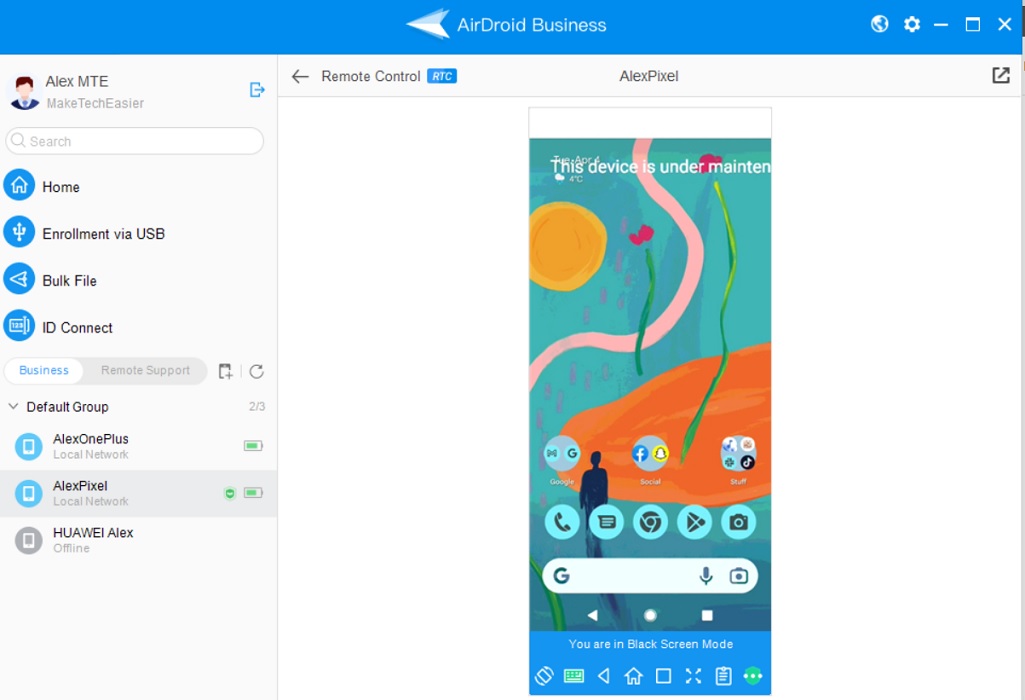Click the Alex MTE profile avatar

click(x=25, y=92)
